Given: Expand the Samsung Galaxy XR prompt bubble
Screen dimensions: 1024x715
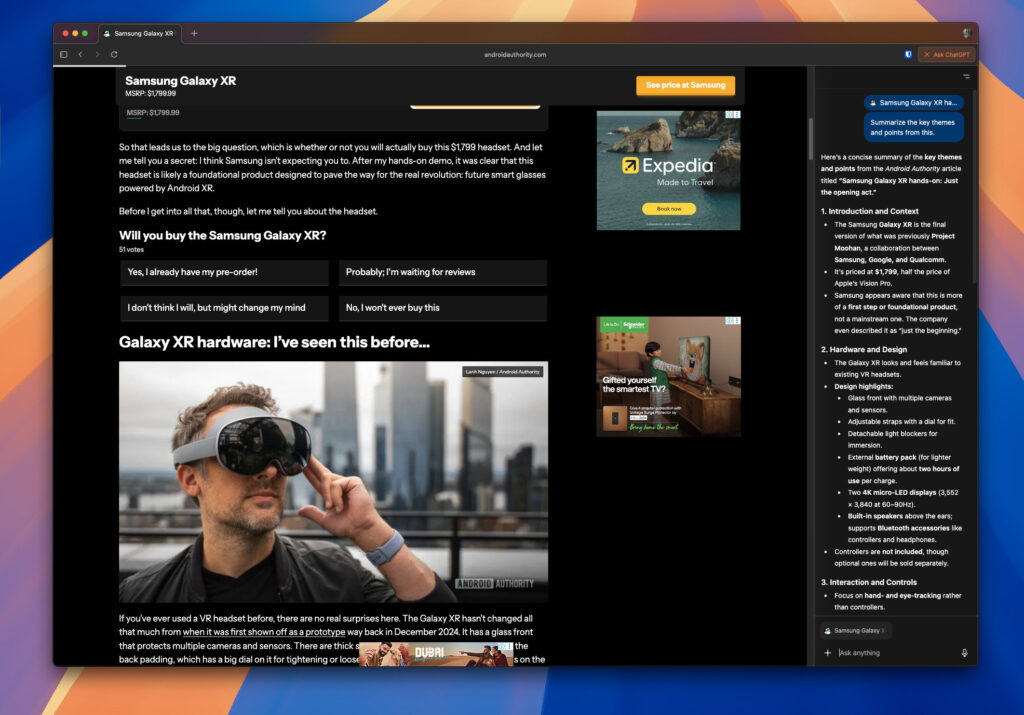Looking at the screenshot, I should [912, 103].
